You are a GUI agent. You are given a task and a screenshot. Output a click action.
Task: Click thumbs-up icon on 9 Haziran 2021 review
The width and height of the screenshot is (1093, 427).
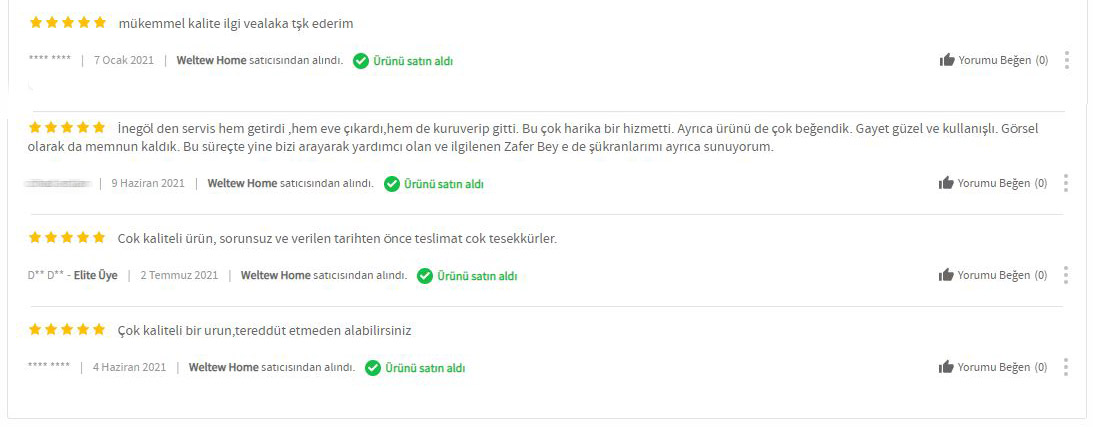point(946,183)
